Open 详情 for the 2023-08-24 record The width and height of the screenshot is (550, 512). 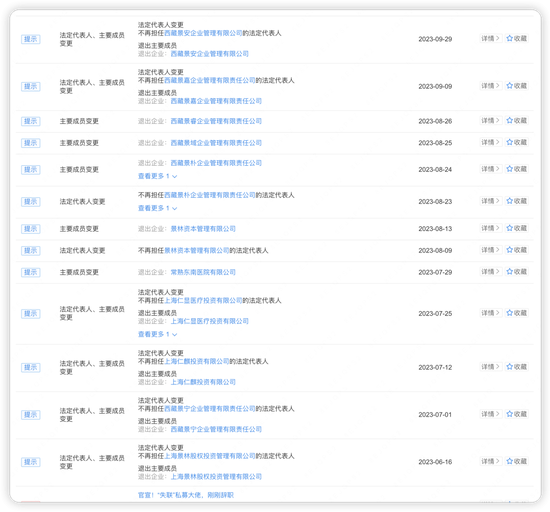491,169
